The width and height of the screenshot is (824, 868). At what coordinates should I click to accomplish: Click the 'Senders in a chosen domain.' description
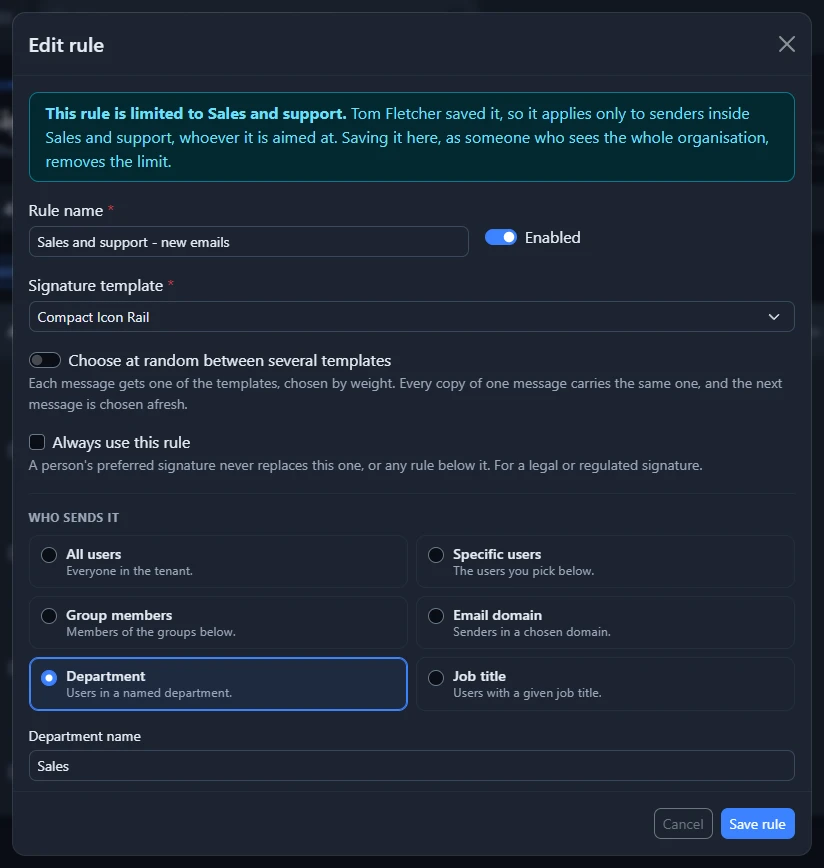pyautogui.click(x=532, y=632)
